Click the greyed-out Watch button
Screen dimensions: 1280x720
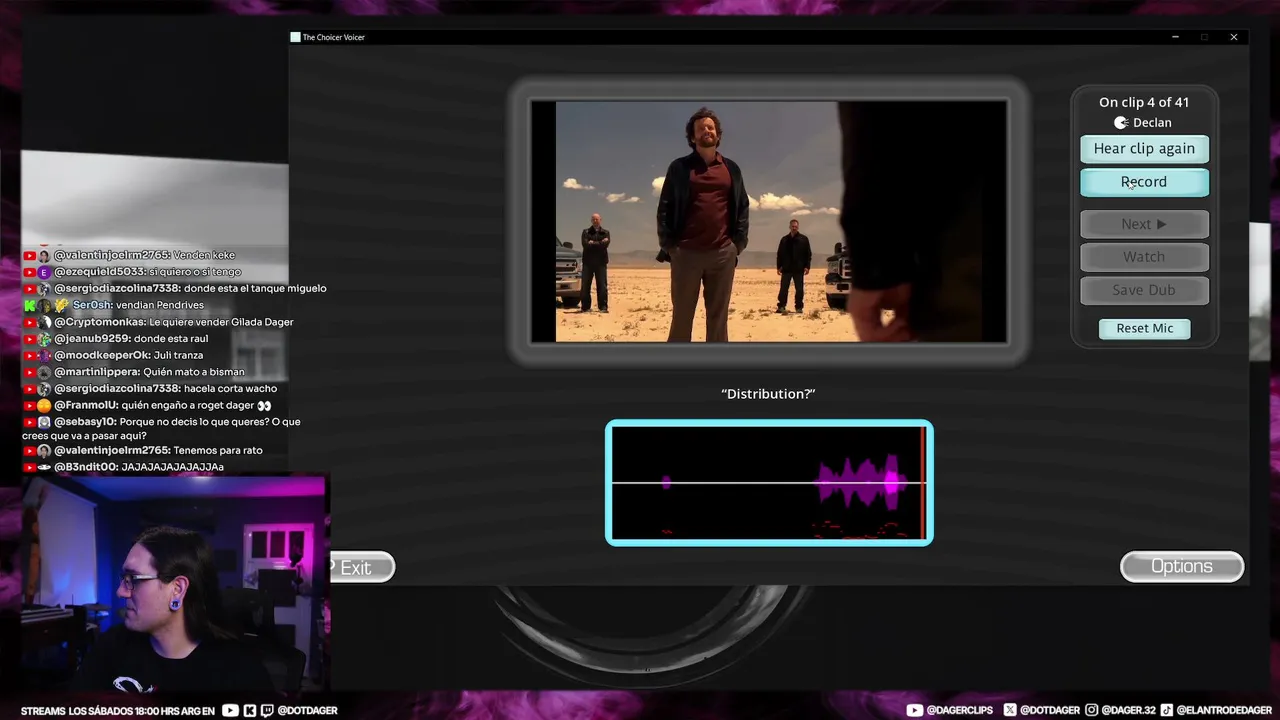[x=1144, y=257]
